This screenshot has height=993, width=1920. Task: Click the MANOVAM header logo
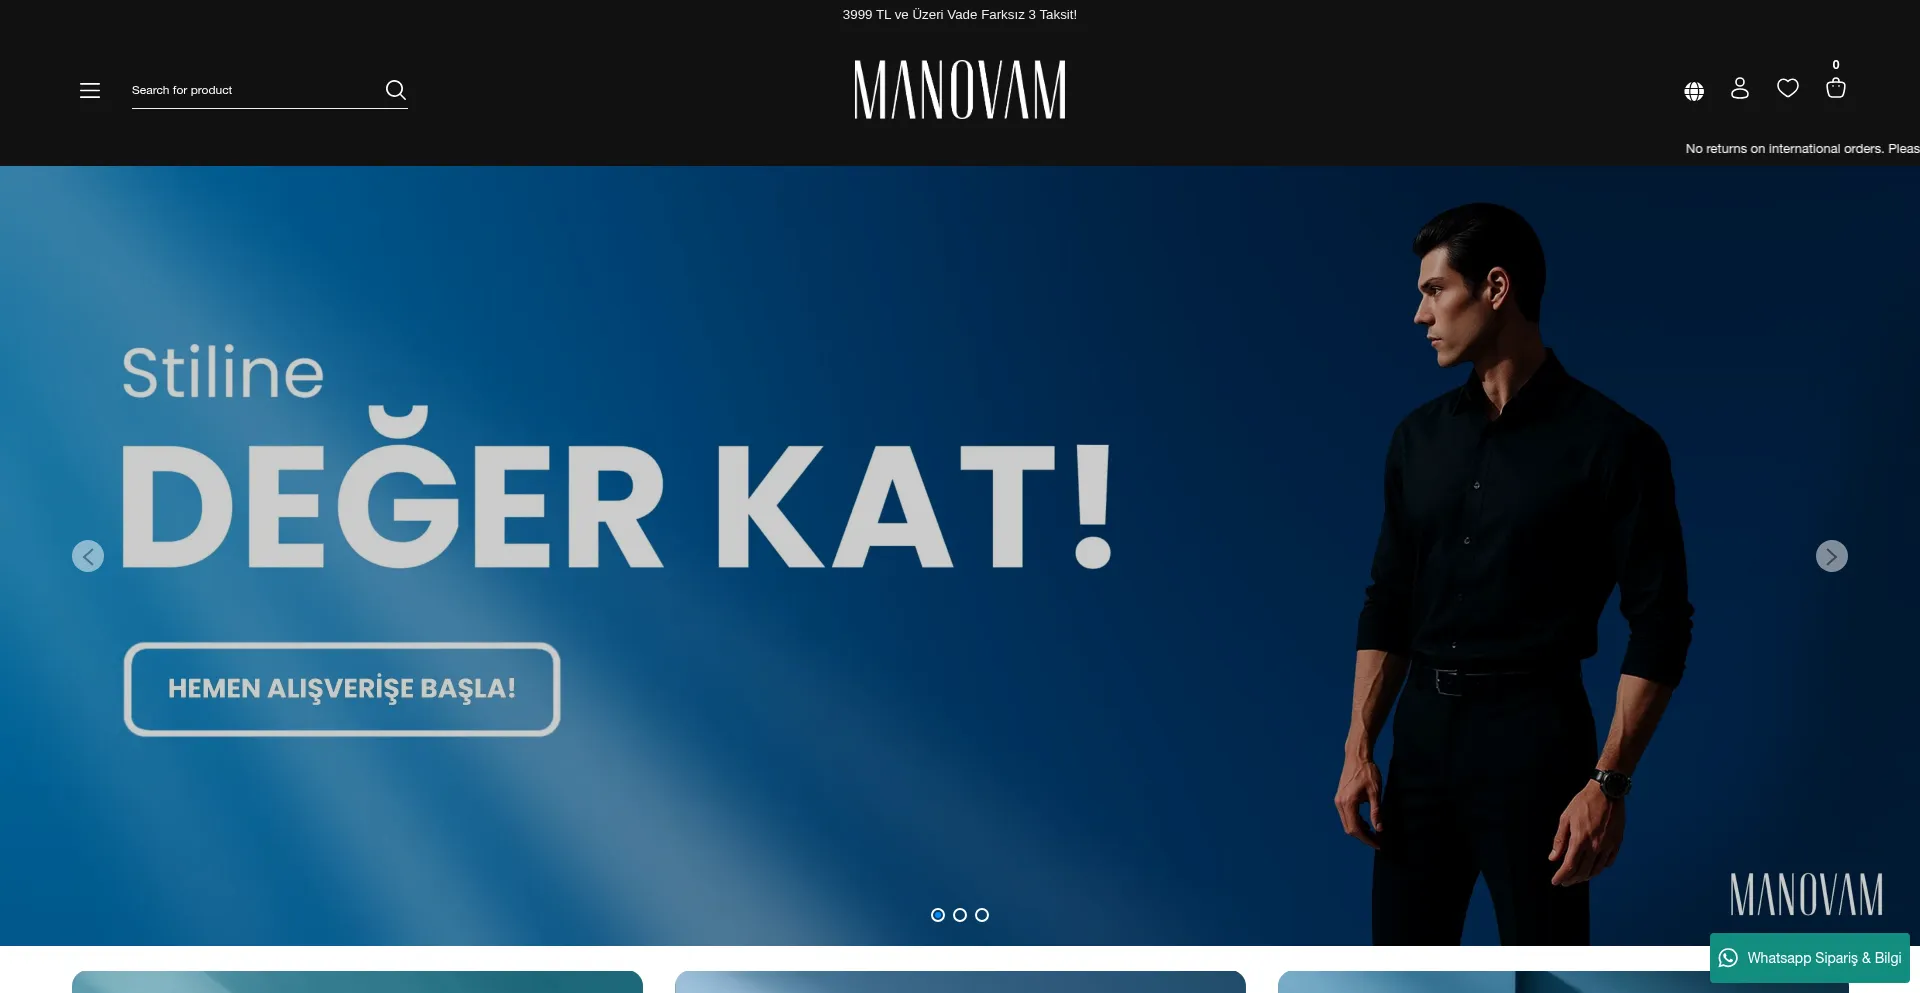960,90
